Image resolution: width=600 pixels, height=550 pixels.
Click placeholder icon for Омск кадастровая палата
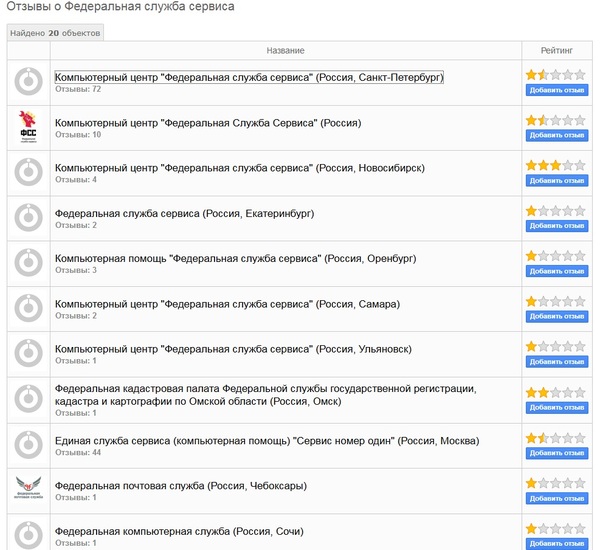28,399
